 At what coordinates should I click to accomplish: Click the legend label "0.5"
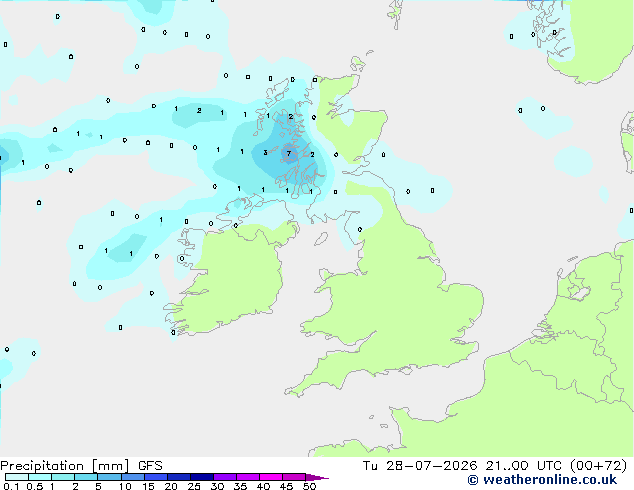click(34, 486)
